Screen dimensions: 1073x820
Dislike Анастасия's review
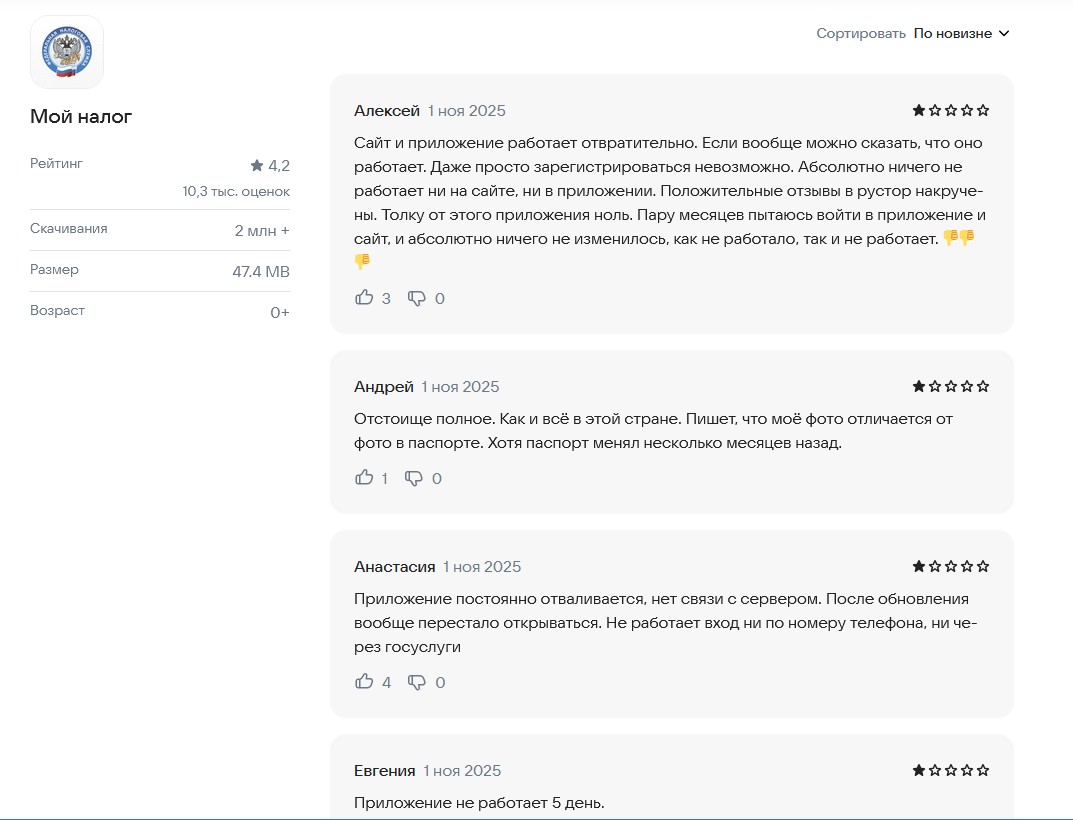click(417, 682)
